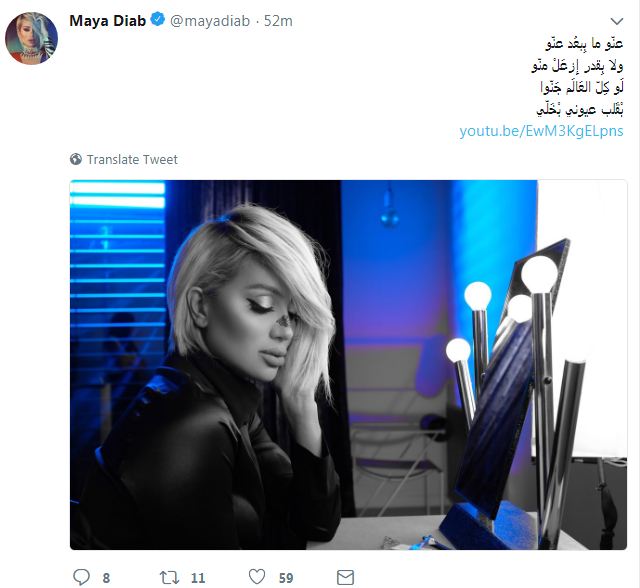Image resolution: width=640 pixels, height=588 pixels.
Task: Click the lit vanity mirror in photo
Action: (513, 379)
